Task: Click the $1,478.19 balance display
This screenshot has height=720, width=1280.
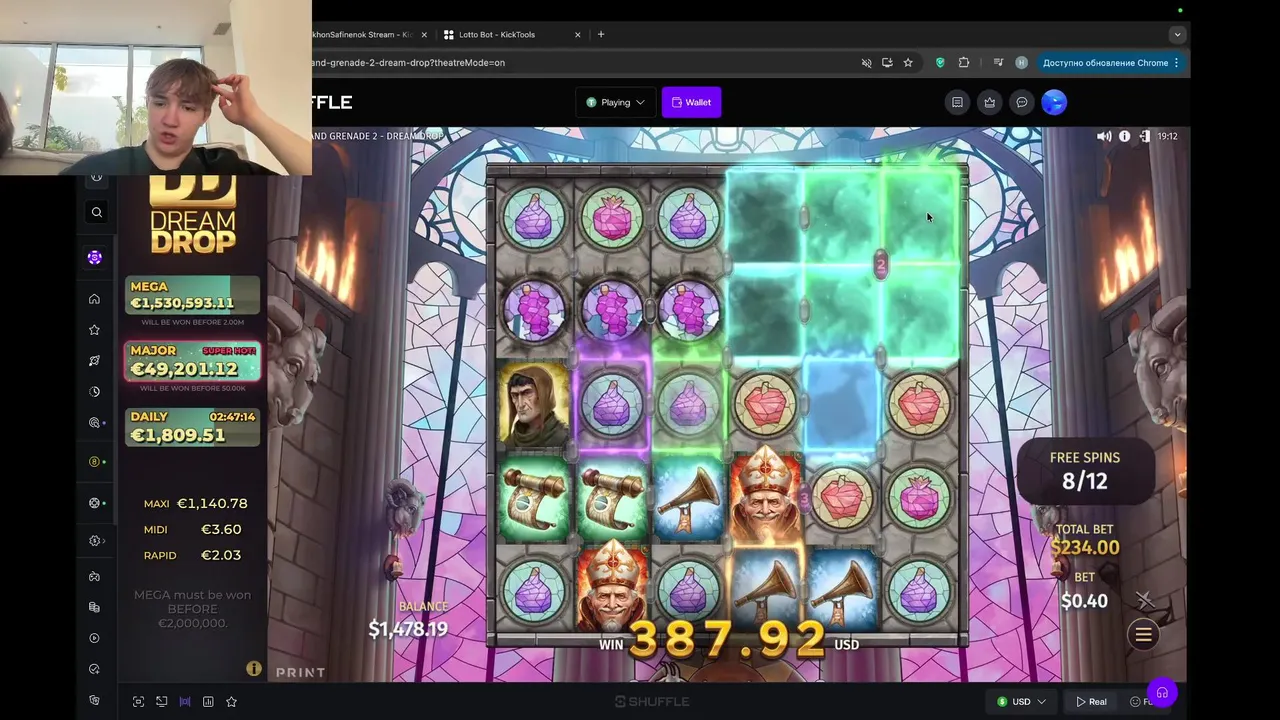Action: pos(408,629)
